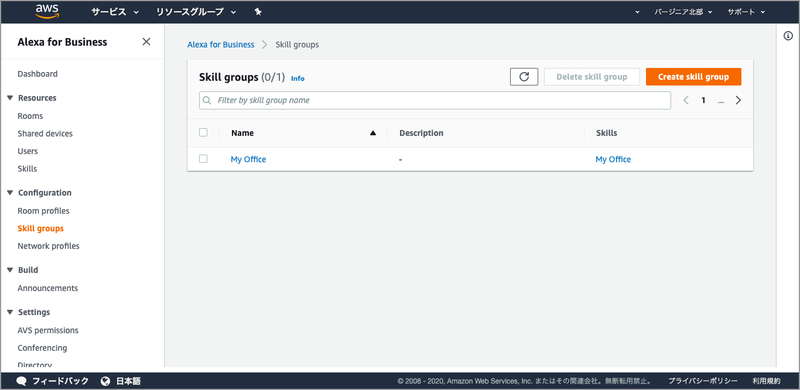Go to next page arrow
The image size is (800, 390).
(738, 101)
